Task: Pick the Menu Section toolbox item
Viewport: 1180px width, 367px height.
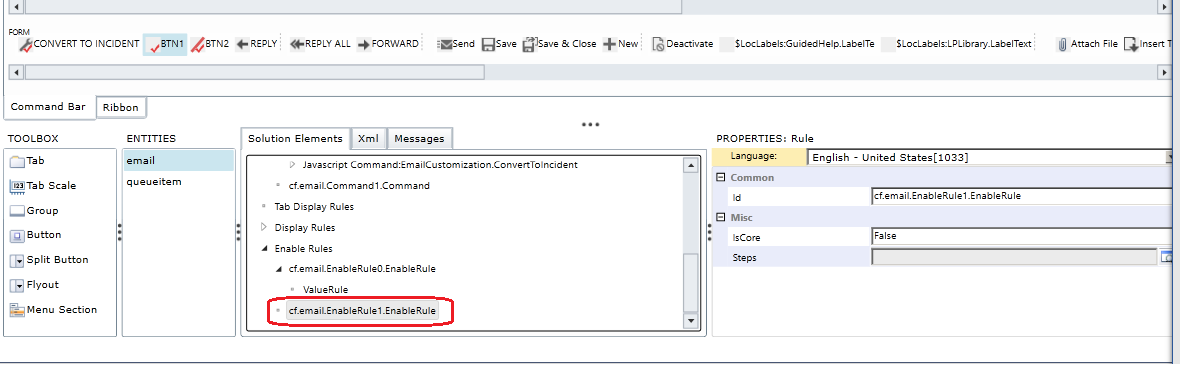Action: click(53, 309)
